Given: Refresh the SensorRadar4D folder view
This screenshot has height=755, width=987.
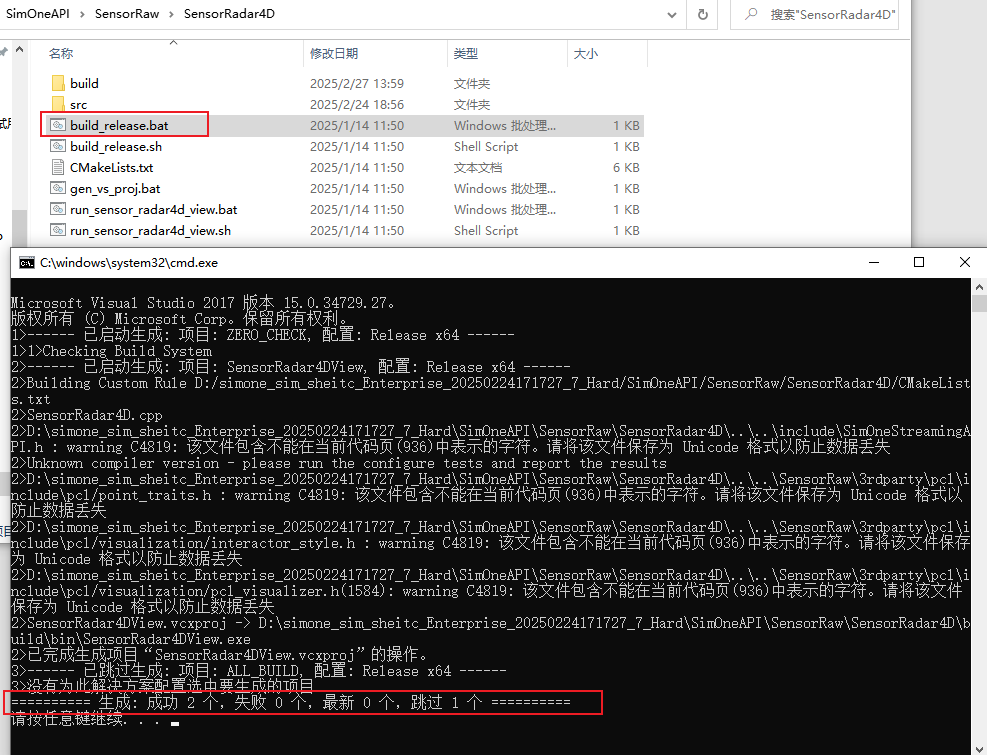Looking at the screenshot, I should pos(702,14).
